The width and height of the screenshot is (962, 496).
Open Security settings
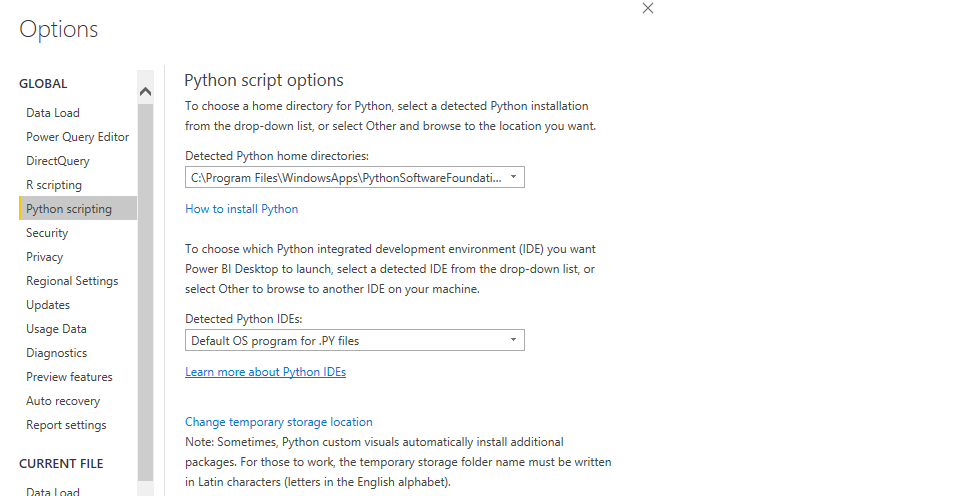47,233
